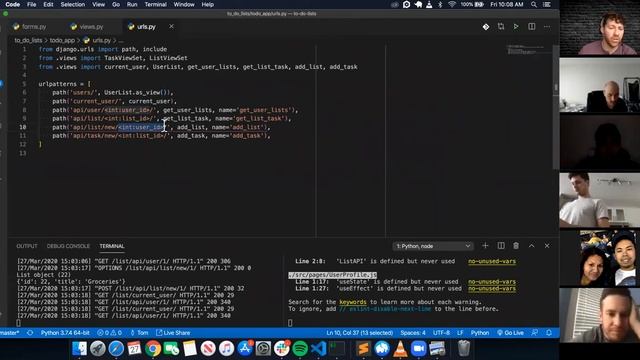Open problems via errors and warnings count
The width and height of the screenshot is (640, 360).
point(109,333)
